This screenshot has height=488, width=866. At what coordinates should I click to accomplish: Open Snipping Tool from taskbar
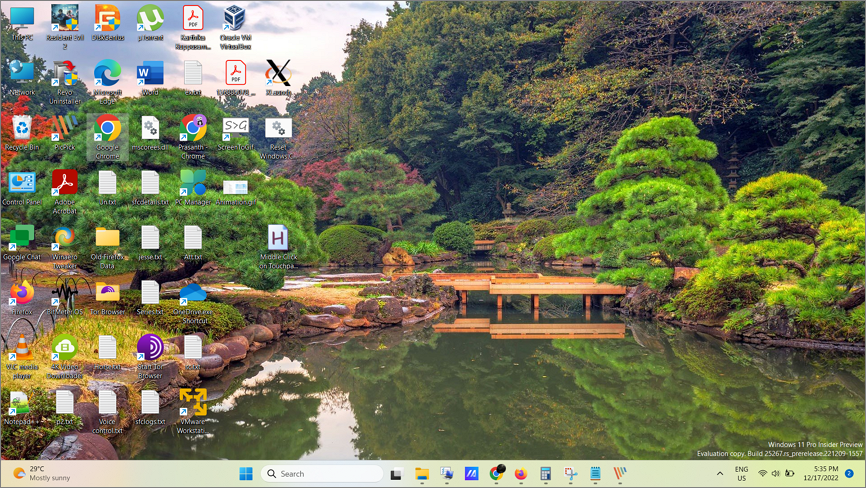click(571, 474)
